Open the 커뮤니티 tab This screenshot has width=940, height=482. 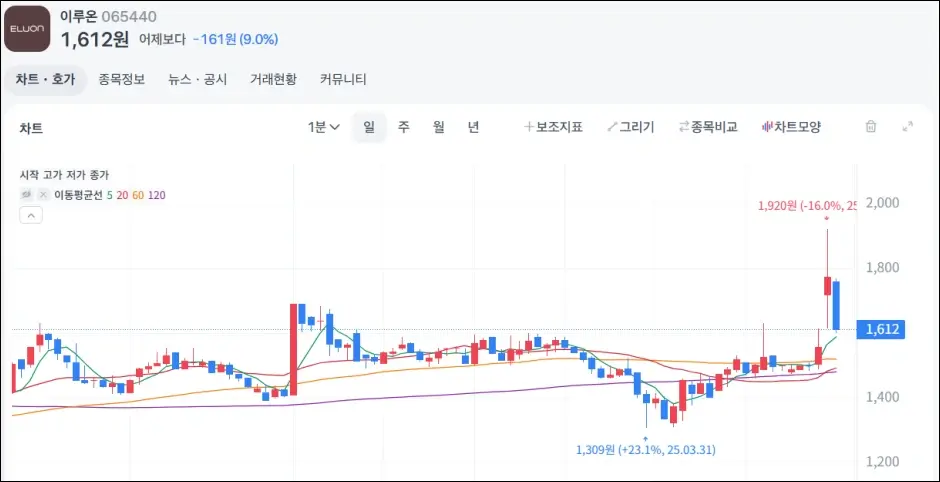[x=343, y=79]
